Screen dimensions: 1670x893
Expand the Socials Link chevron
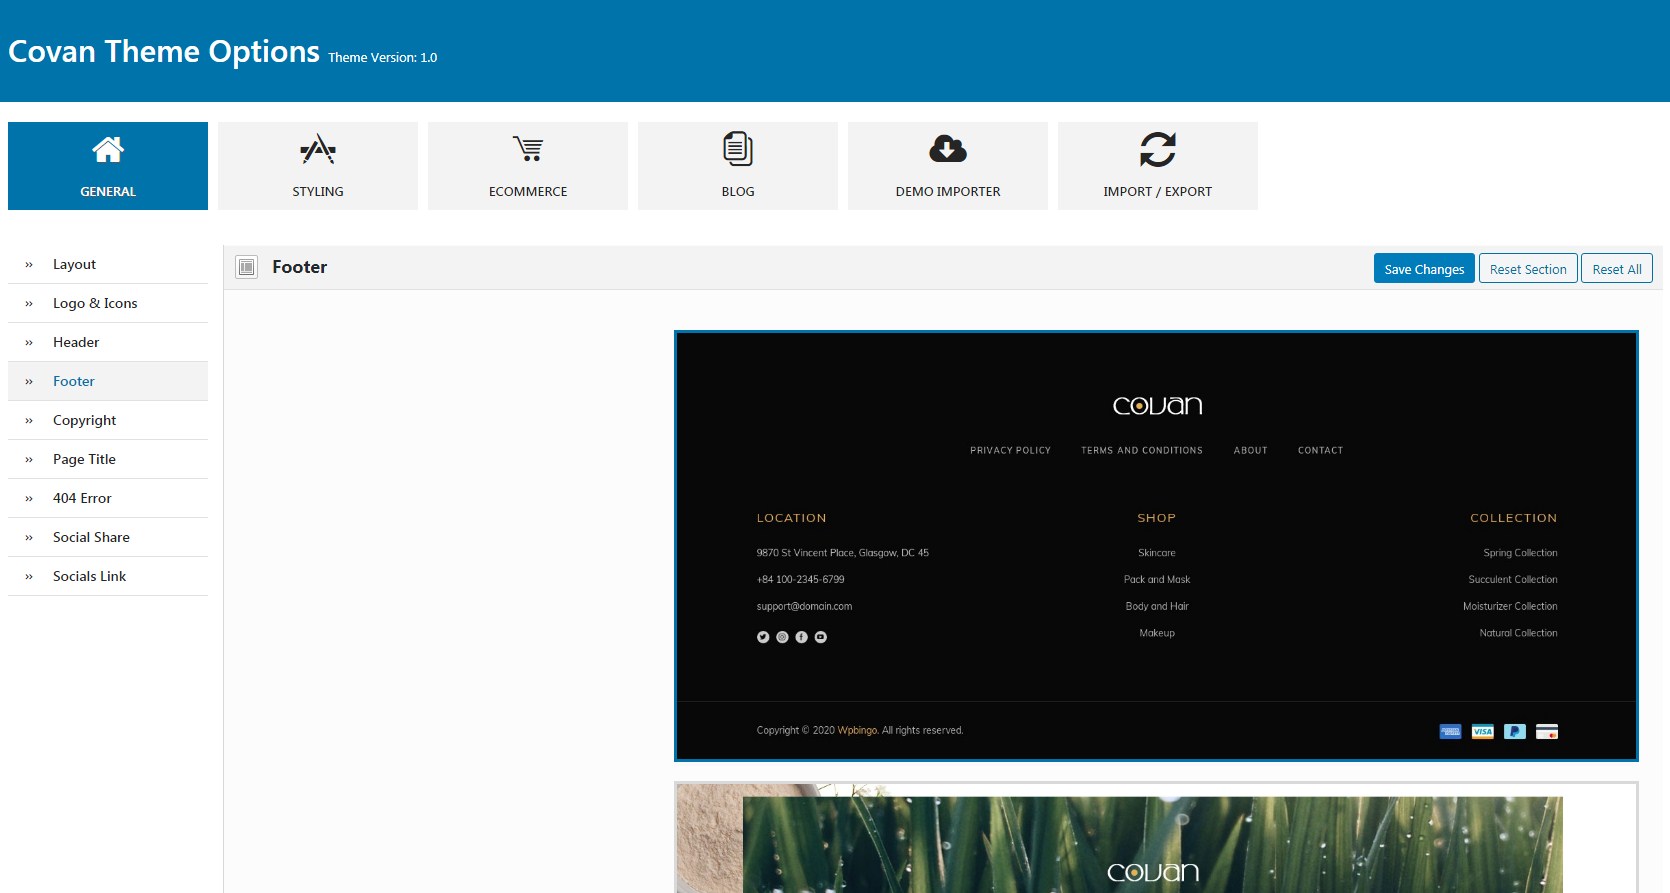(29, 577)
